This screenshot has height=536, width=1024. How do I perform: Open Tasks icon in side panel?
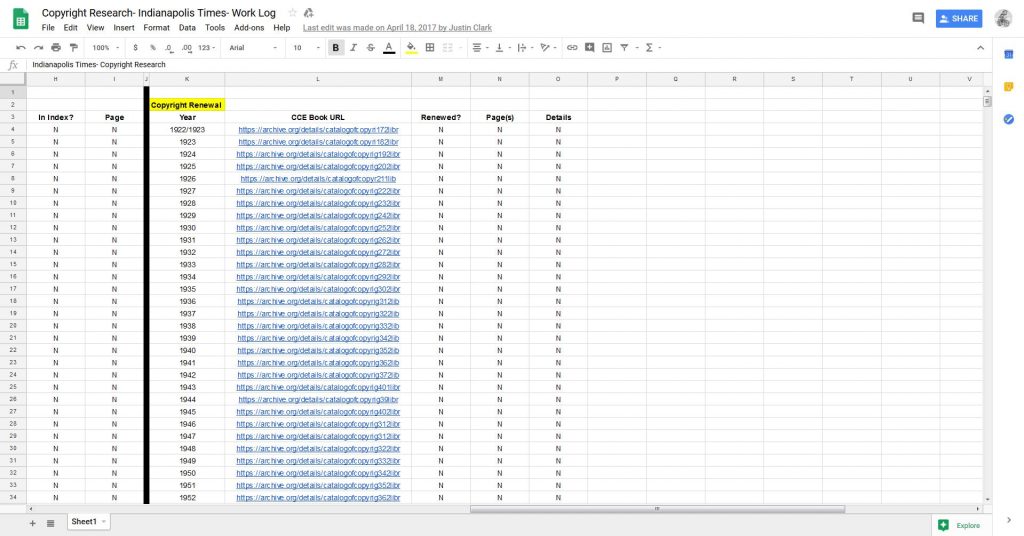(x=1008, y=119)
